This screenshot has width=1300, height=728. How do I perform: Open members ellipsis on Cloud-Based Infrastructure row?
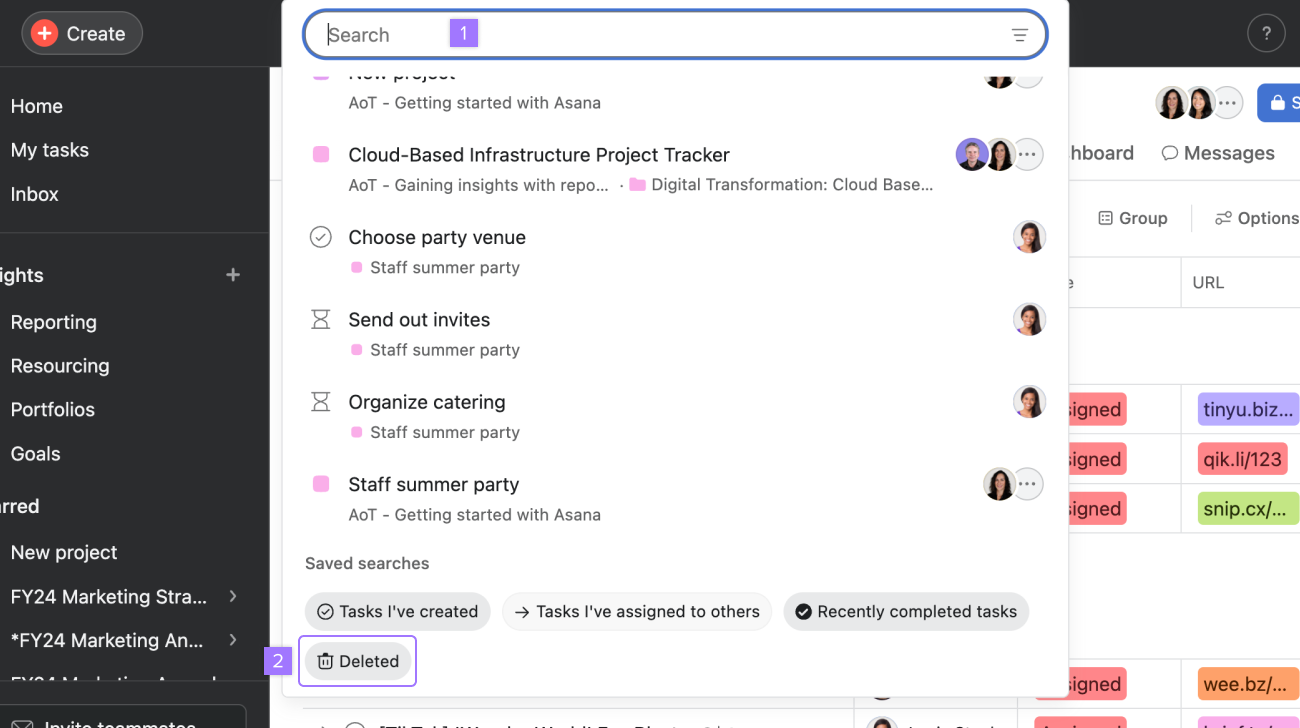(x=1028, y=155)
